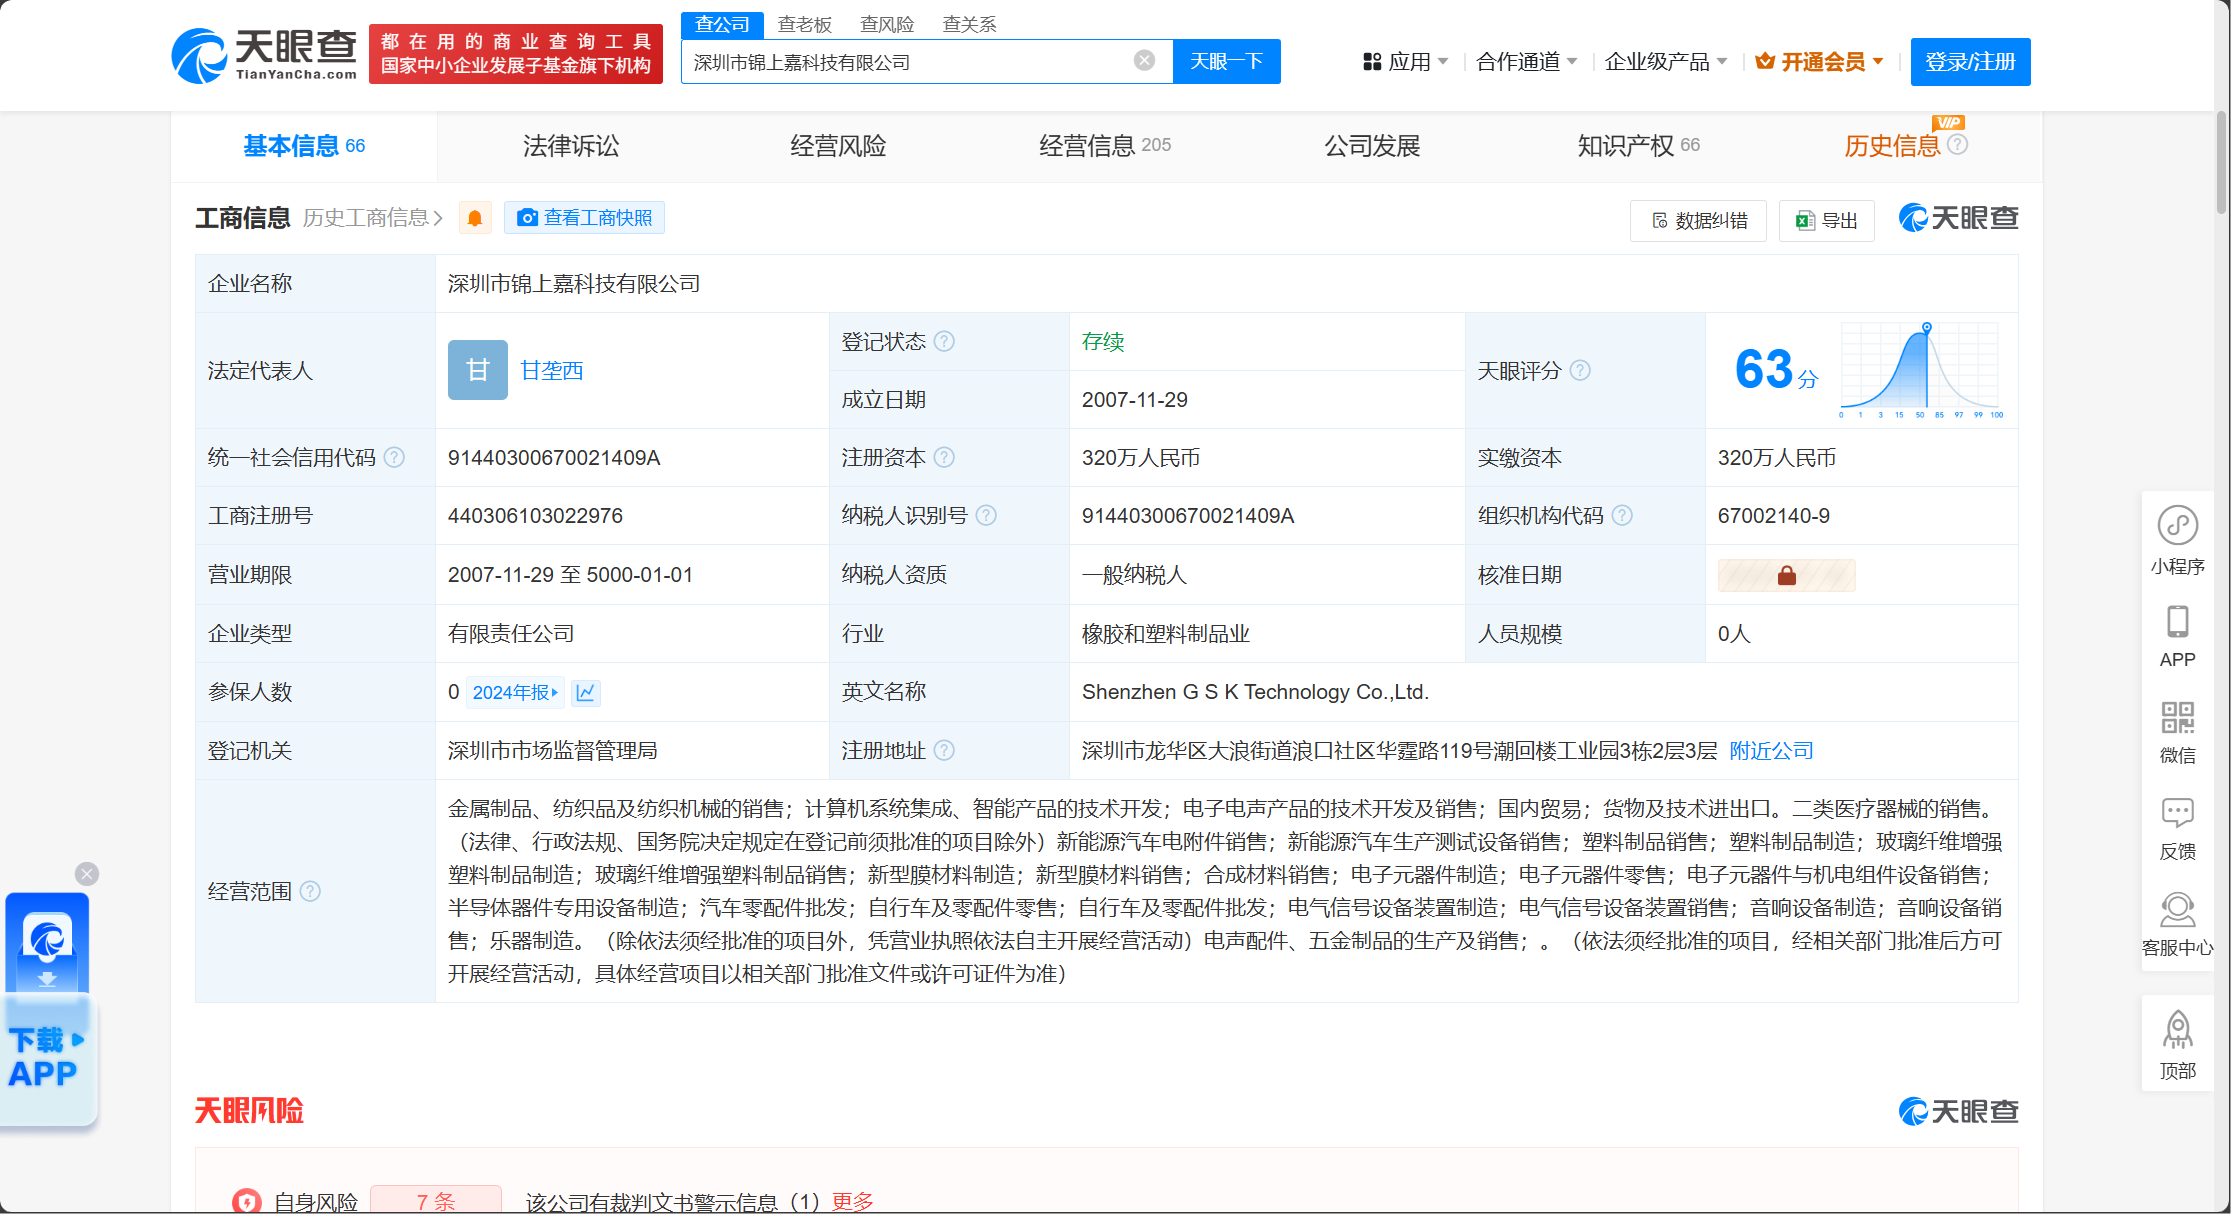Click 查看工商快照 button
Viewport: 2231px width, 1214px height.
pyautogui.click(x=584, y=218)
